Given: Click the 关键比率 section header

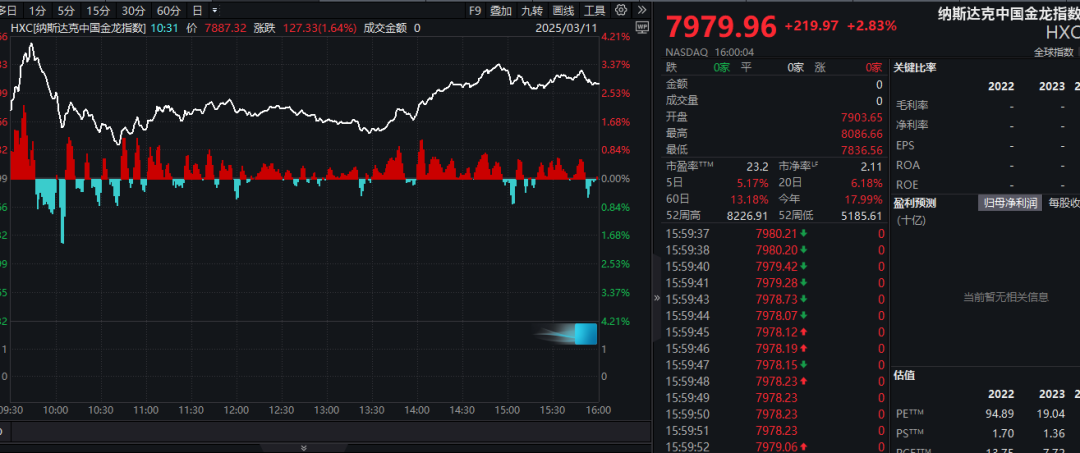Looking at the screenshot, I should [915, 67].
